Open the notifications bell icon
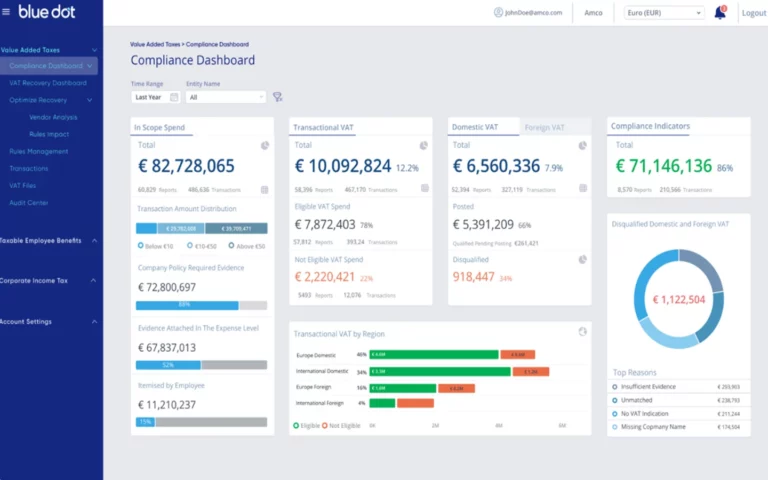This screenshot has height=480, width=768. 720,13
